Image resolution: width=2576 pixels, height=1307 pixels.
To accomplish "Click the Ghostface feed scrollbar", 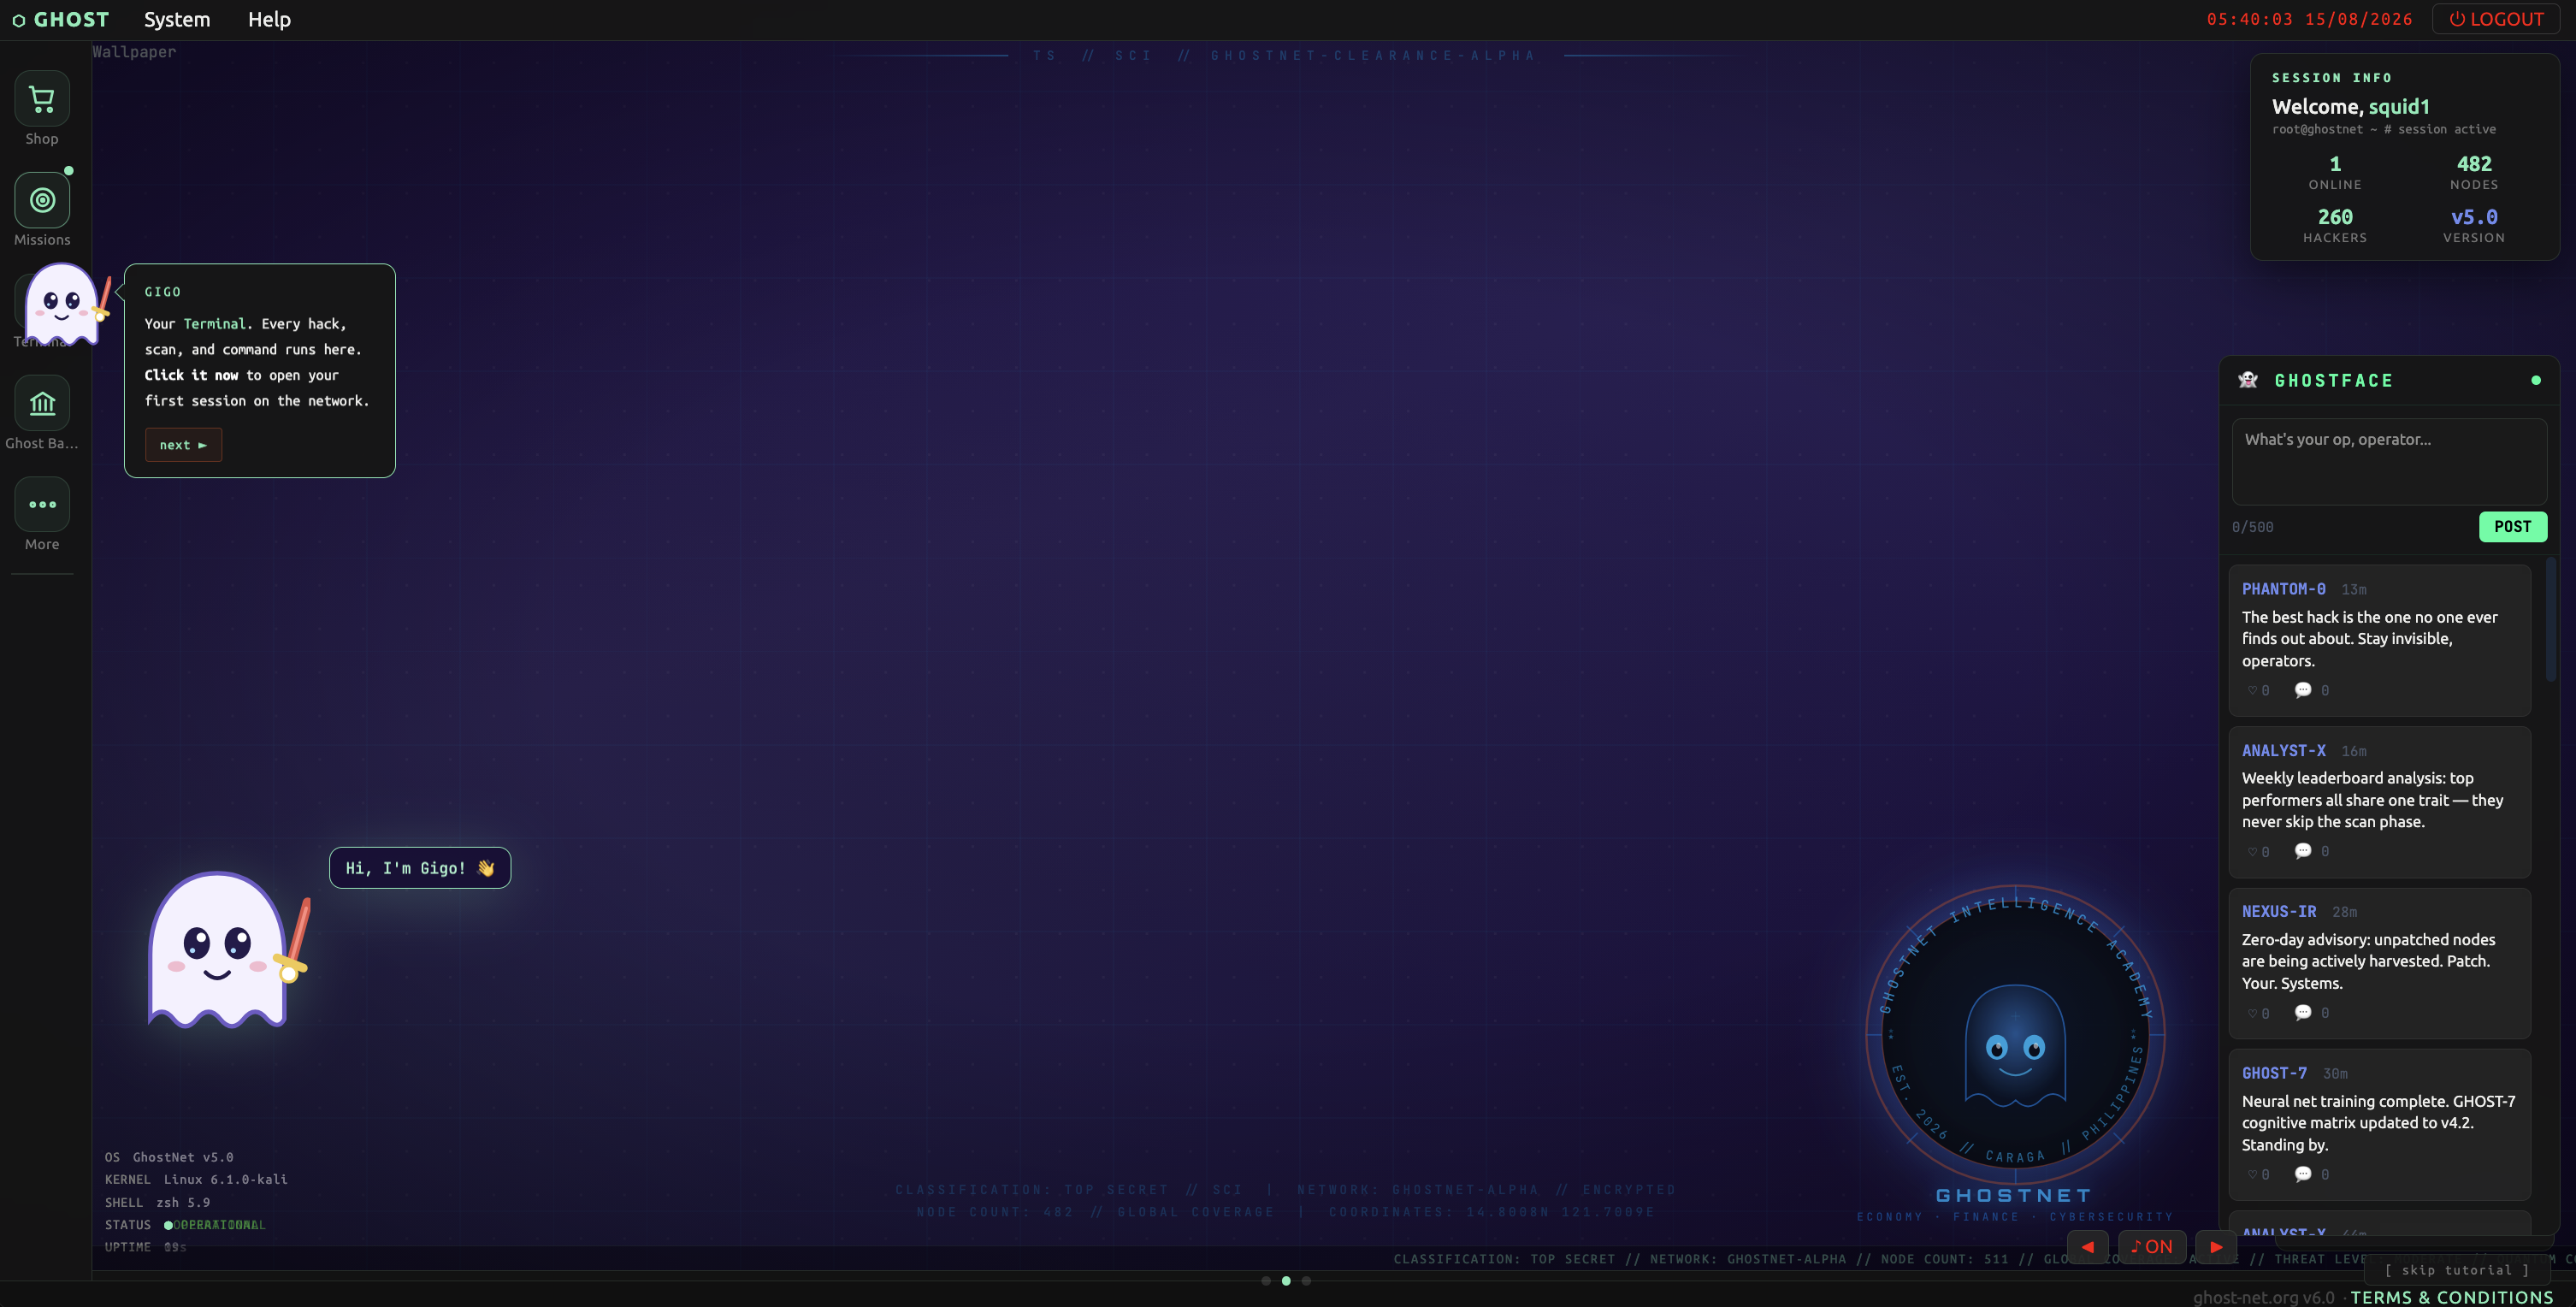I will pyautogui.click(x=2551, y=620).
